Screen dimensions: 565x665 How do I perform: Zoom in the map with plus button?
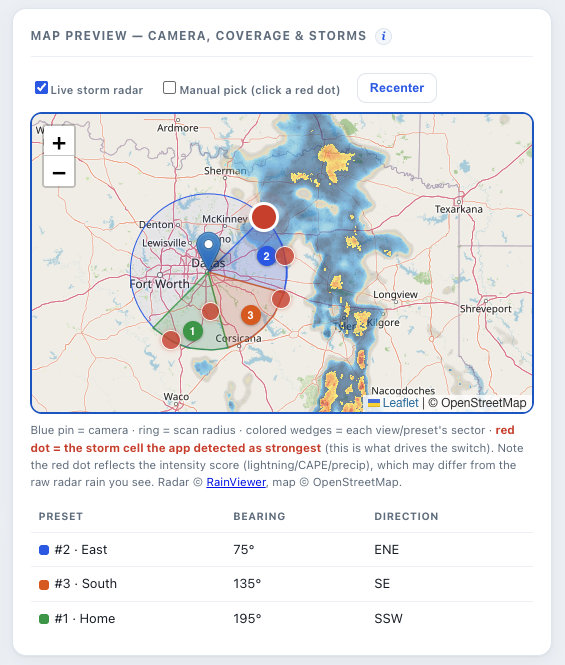click(x=59, y=142)
